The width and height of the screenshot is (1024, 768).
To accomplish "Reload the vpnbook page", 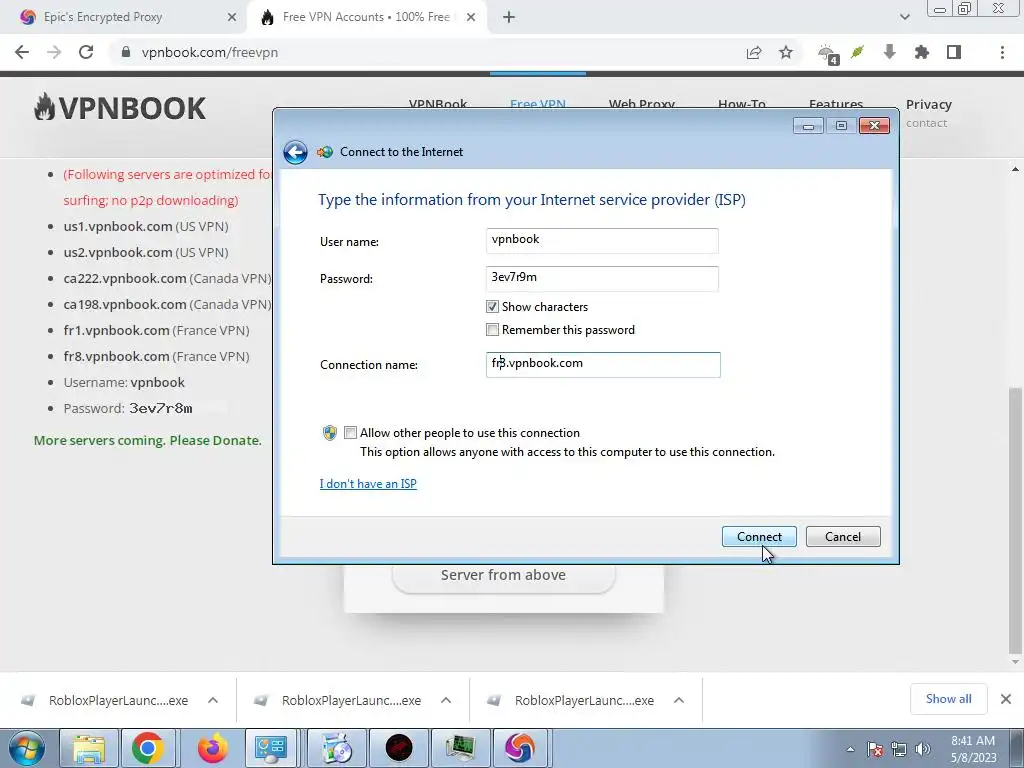I will (x=86, y=52).
